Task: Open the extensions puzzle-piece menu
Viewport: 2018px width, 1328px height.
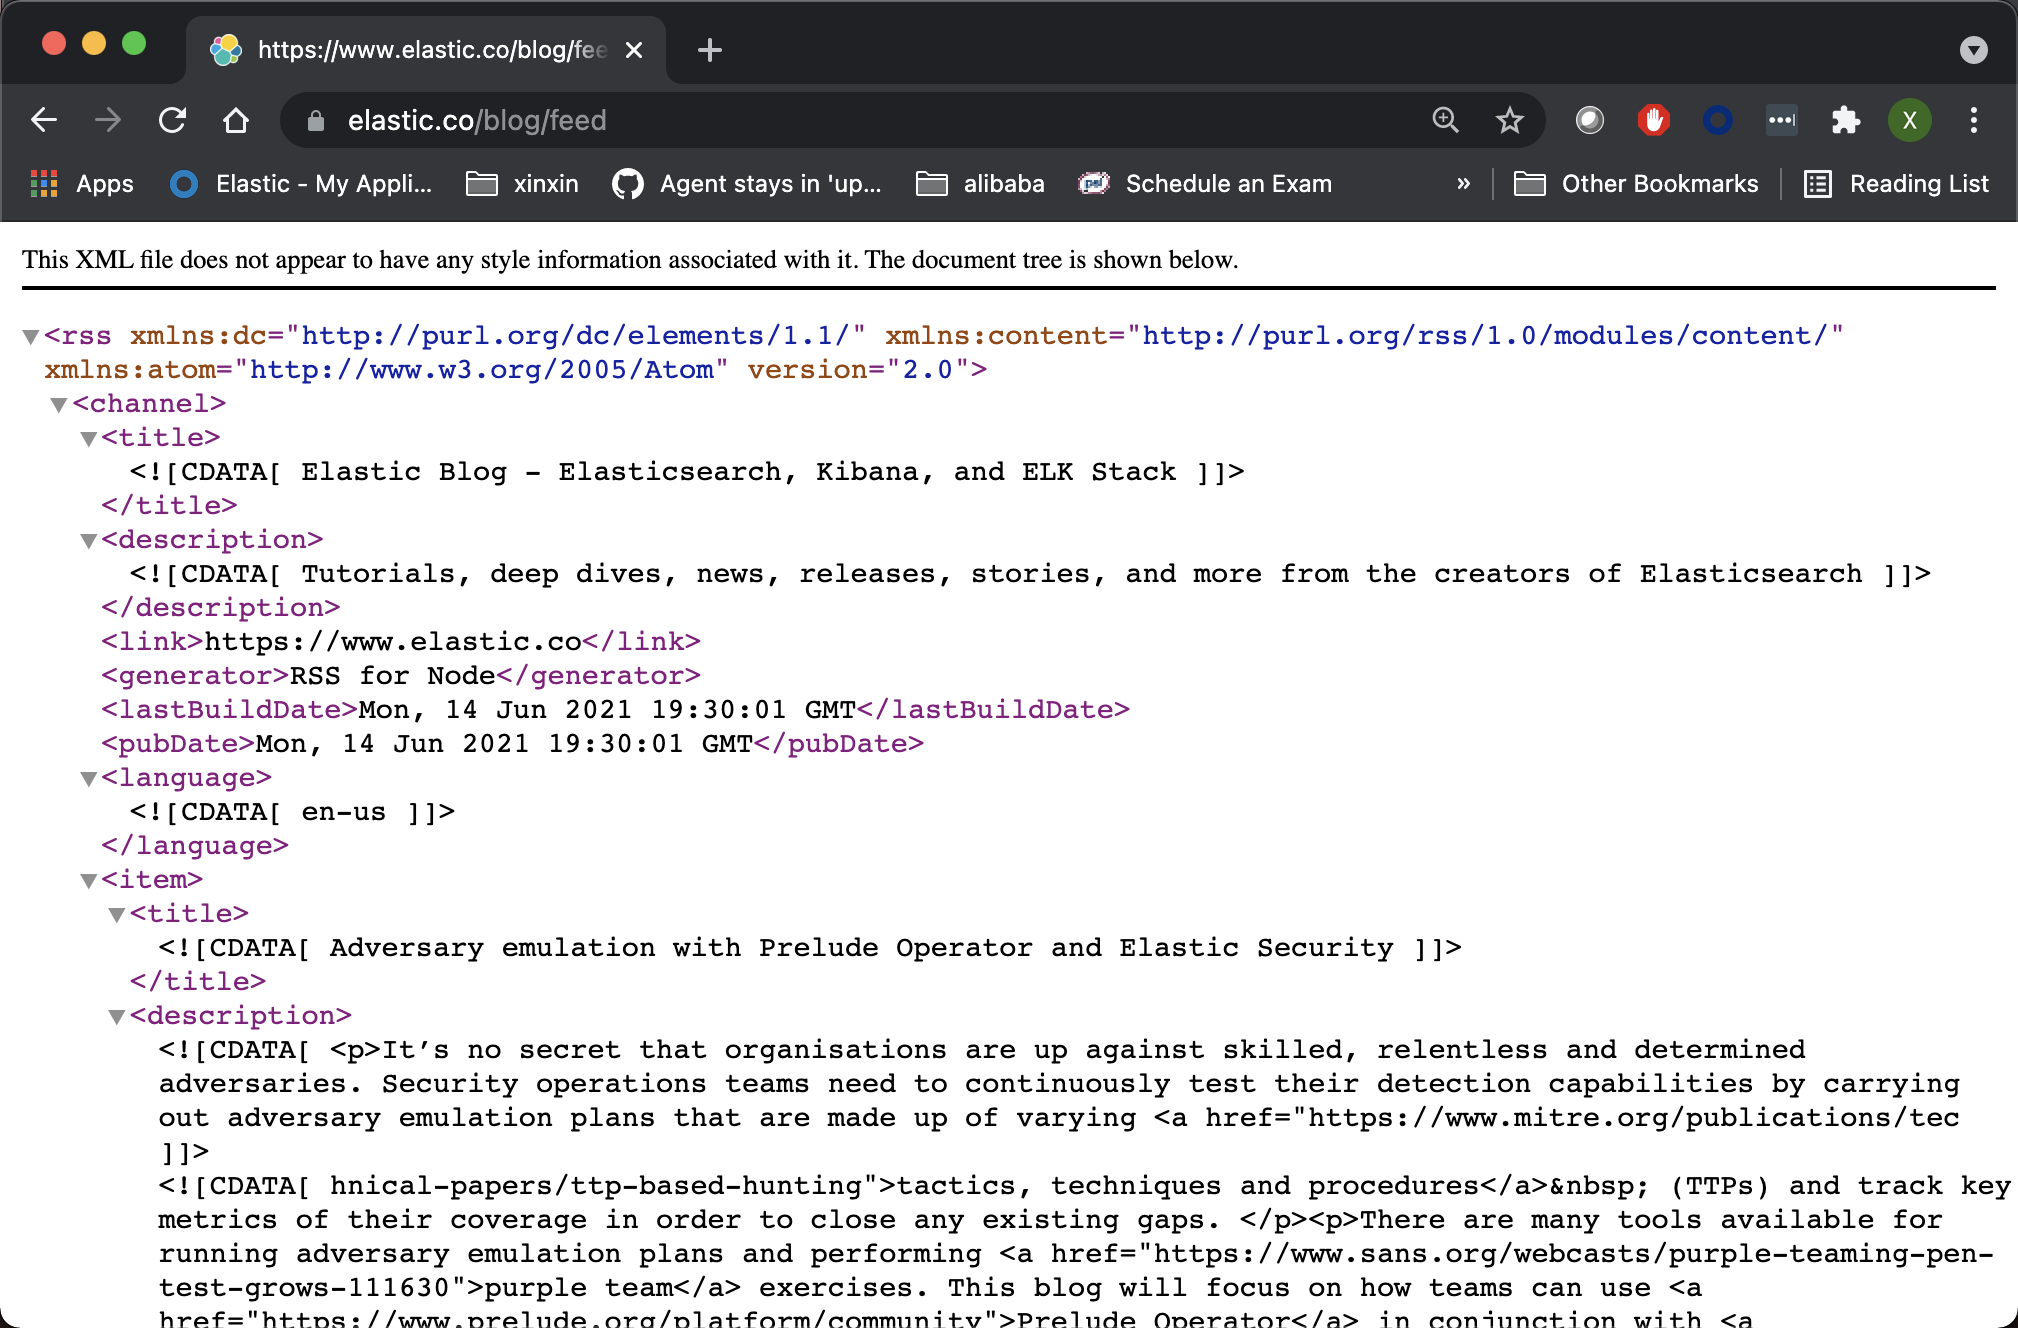Action: click(x=1845, y=120)
